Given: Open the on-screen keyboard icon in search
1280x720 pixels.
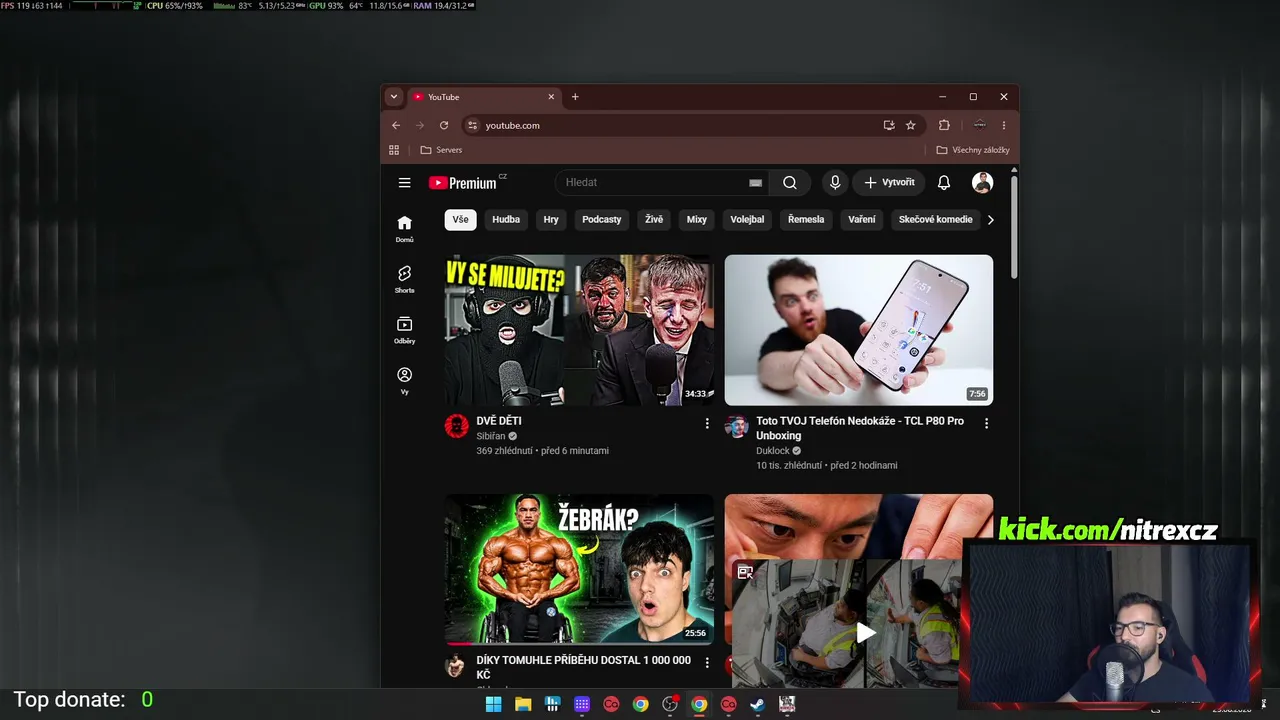Looking at the screenshot, I should [x=755, y=183].
